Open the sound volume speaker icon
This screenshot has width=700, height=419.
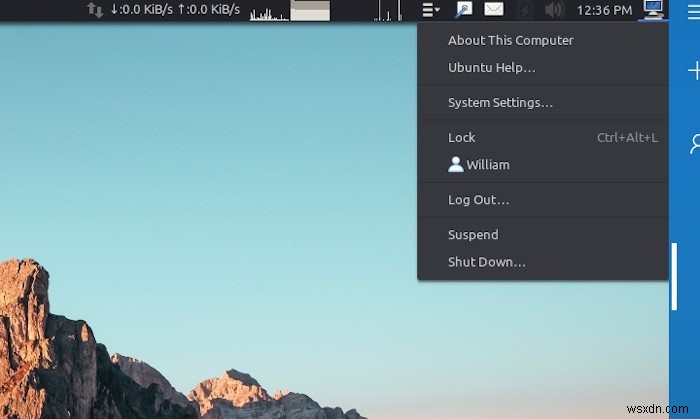[554, 10]
